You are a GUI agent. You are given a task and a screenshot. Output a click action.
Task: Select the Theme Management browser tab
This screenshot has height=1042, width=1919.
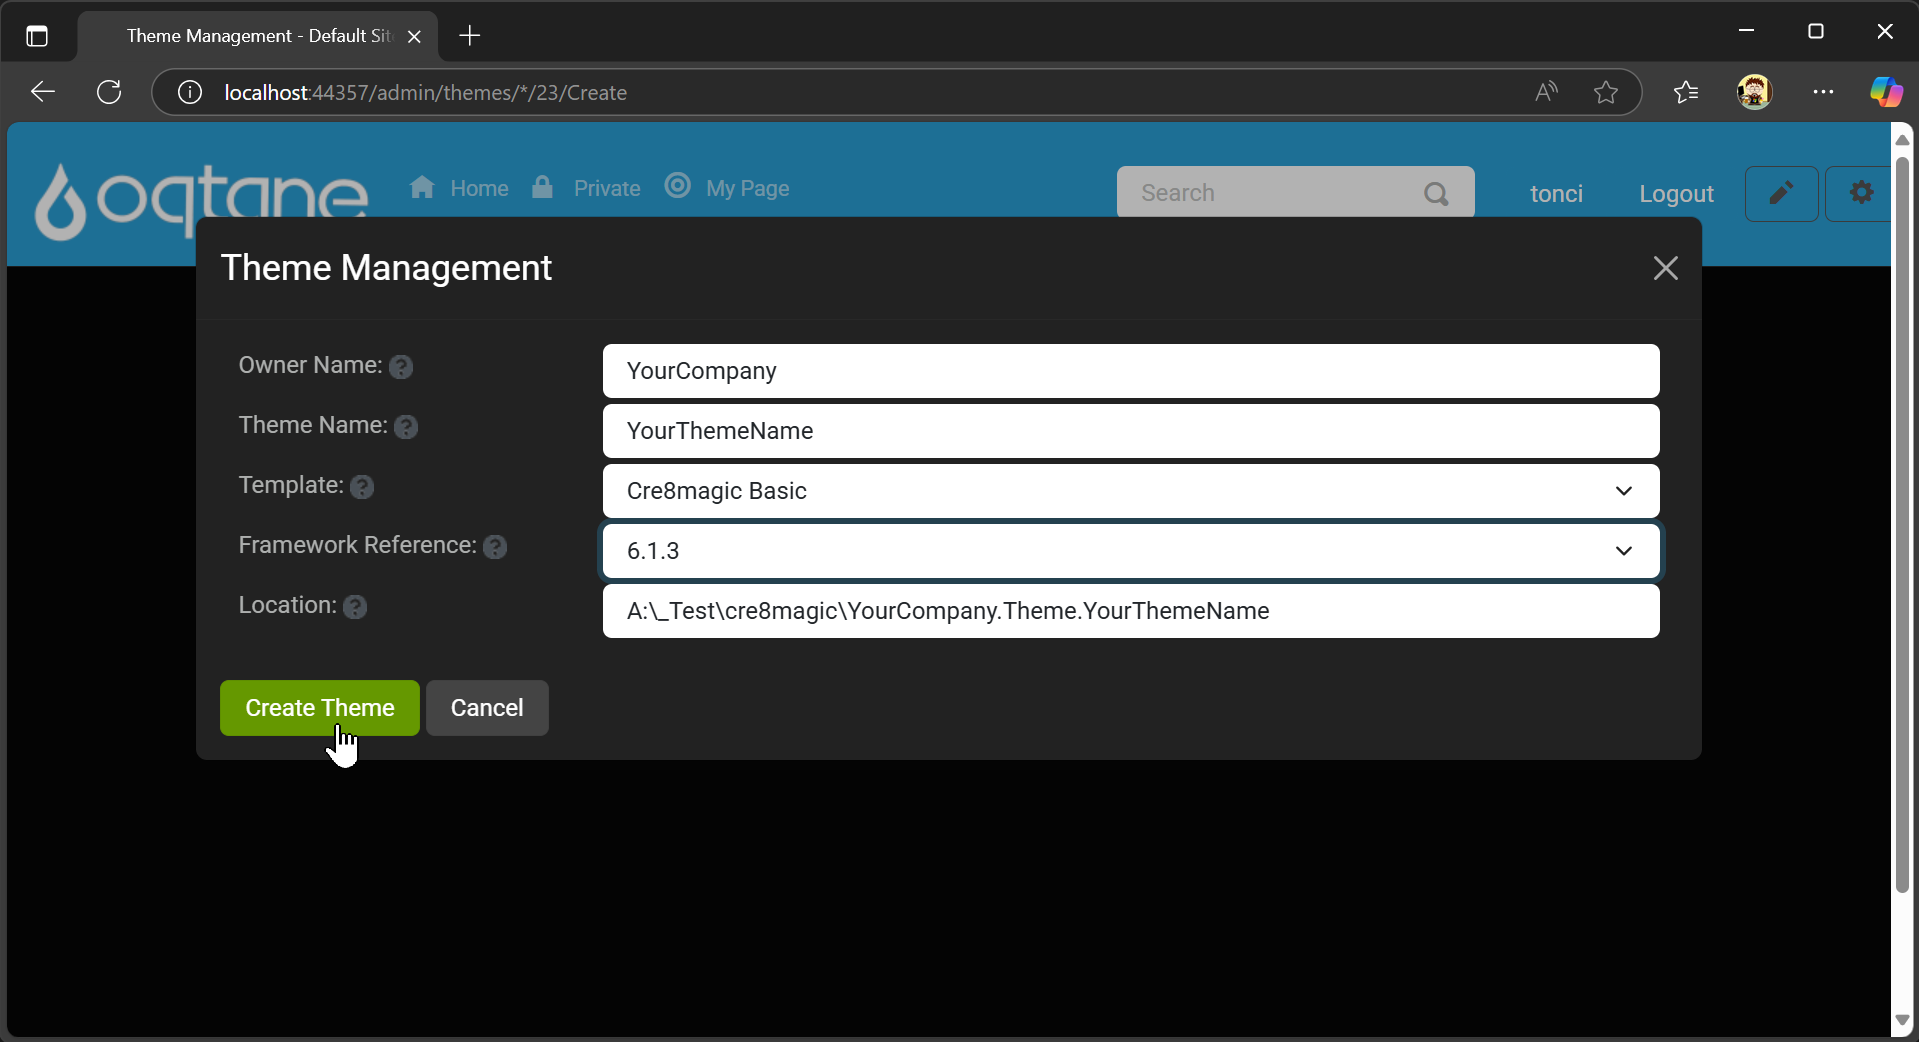258,36
